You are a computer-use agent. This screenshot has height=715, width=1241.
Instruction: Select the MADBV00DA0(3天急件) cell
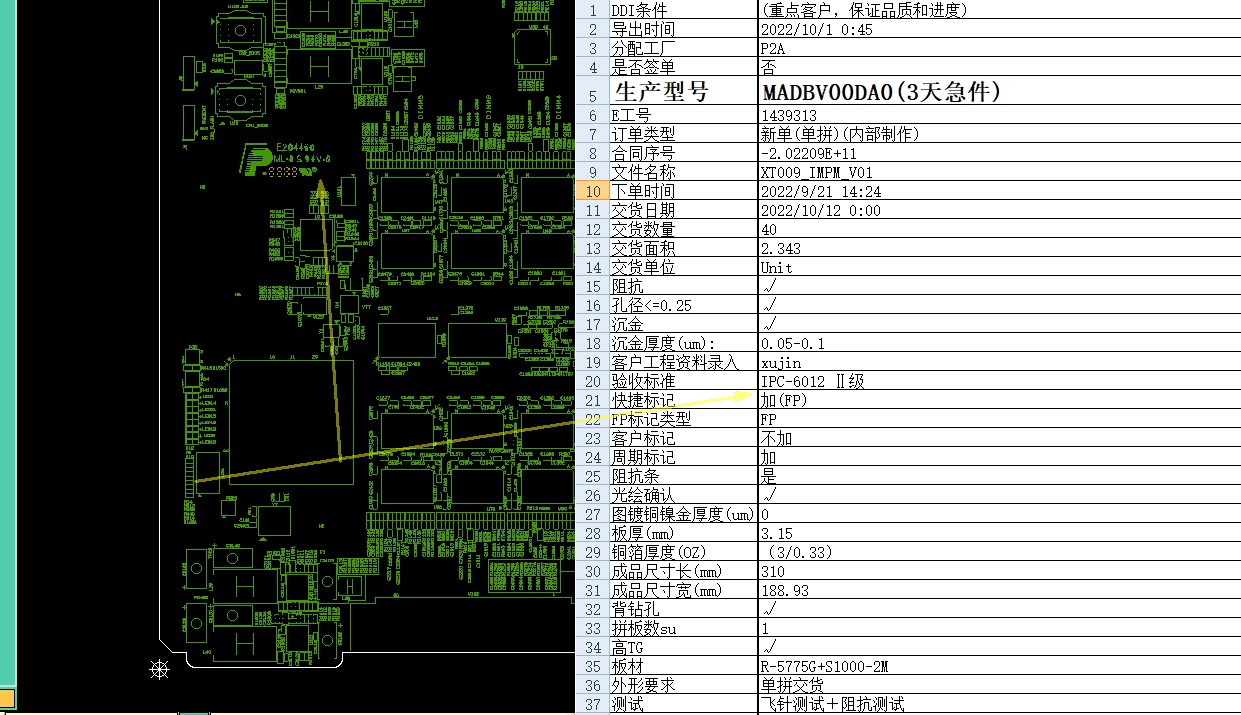[x=999, y=93]
